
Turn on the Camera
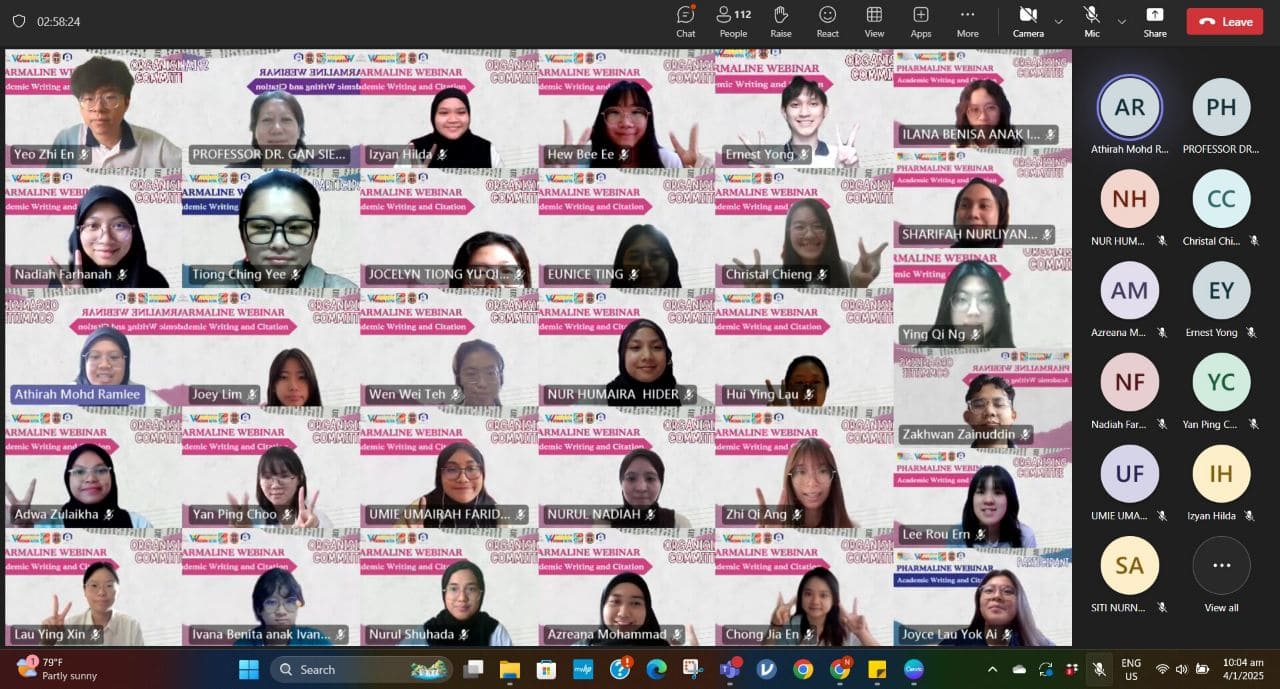1027,21
